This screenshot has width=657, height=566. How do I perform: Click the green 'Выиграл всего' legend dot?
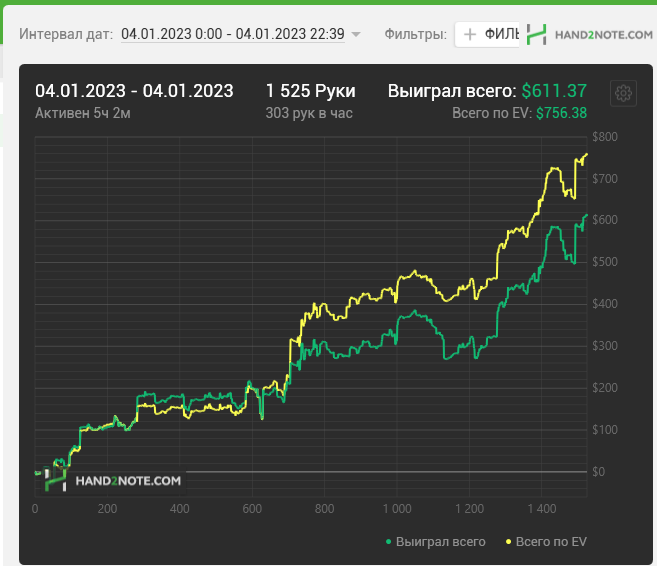click(388, 542)
